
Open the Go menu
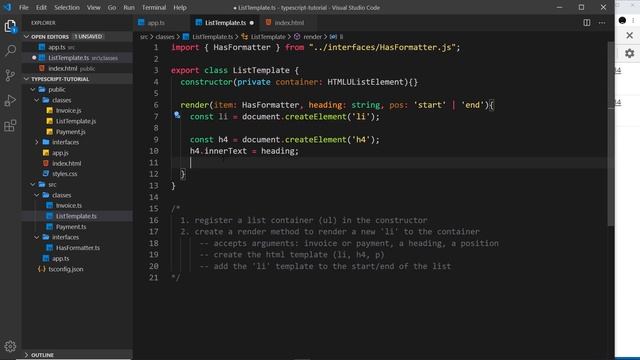112,7
